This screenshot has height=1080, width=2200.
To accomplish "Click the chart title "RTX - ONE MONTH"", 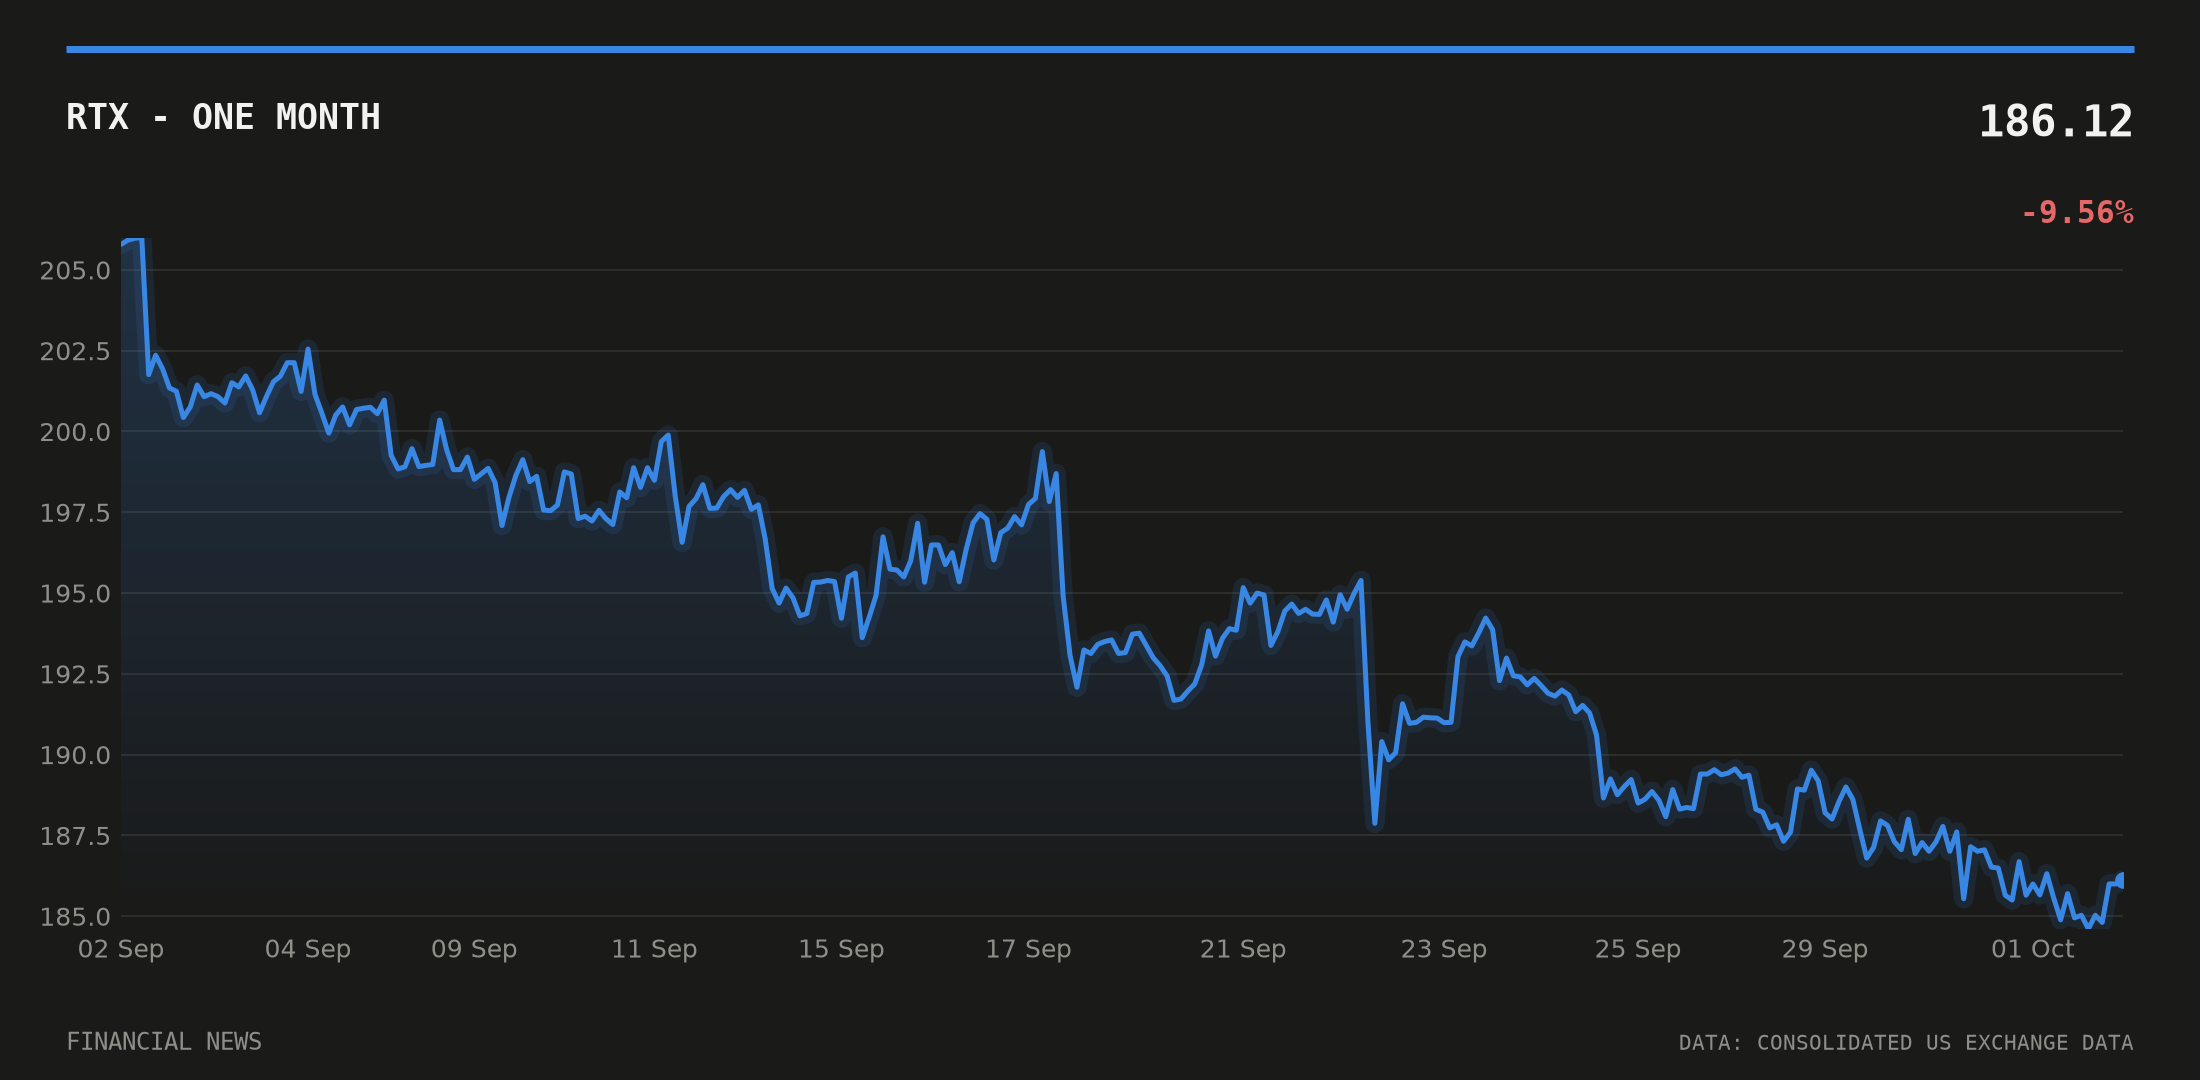I will [223, 117].
